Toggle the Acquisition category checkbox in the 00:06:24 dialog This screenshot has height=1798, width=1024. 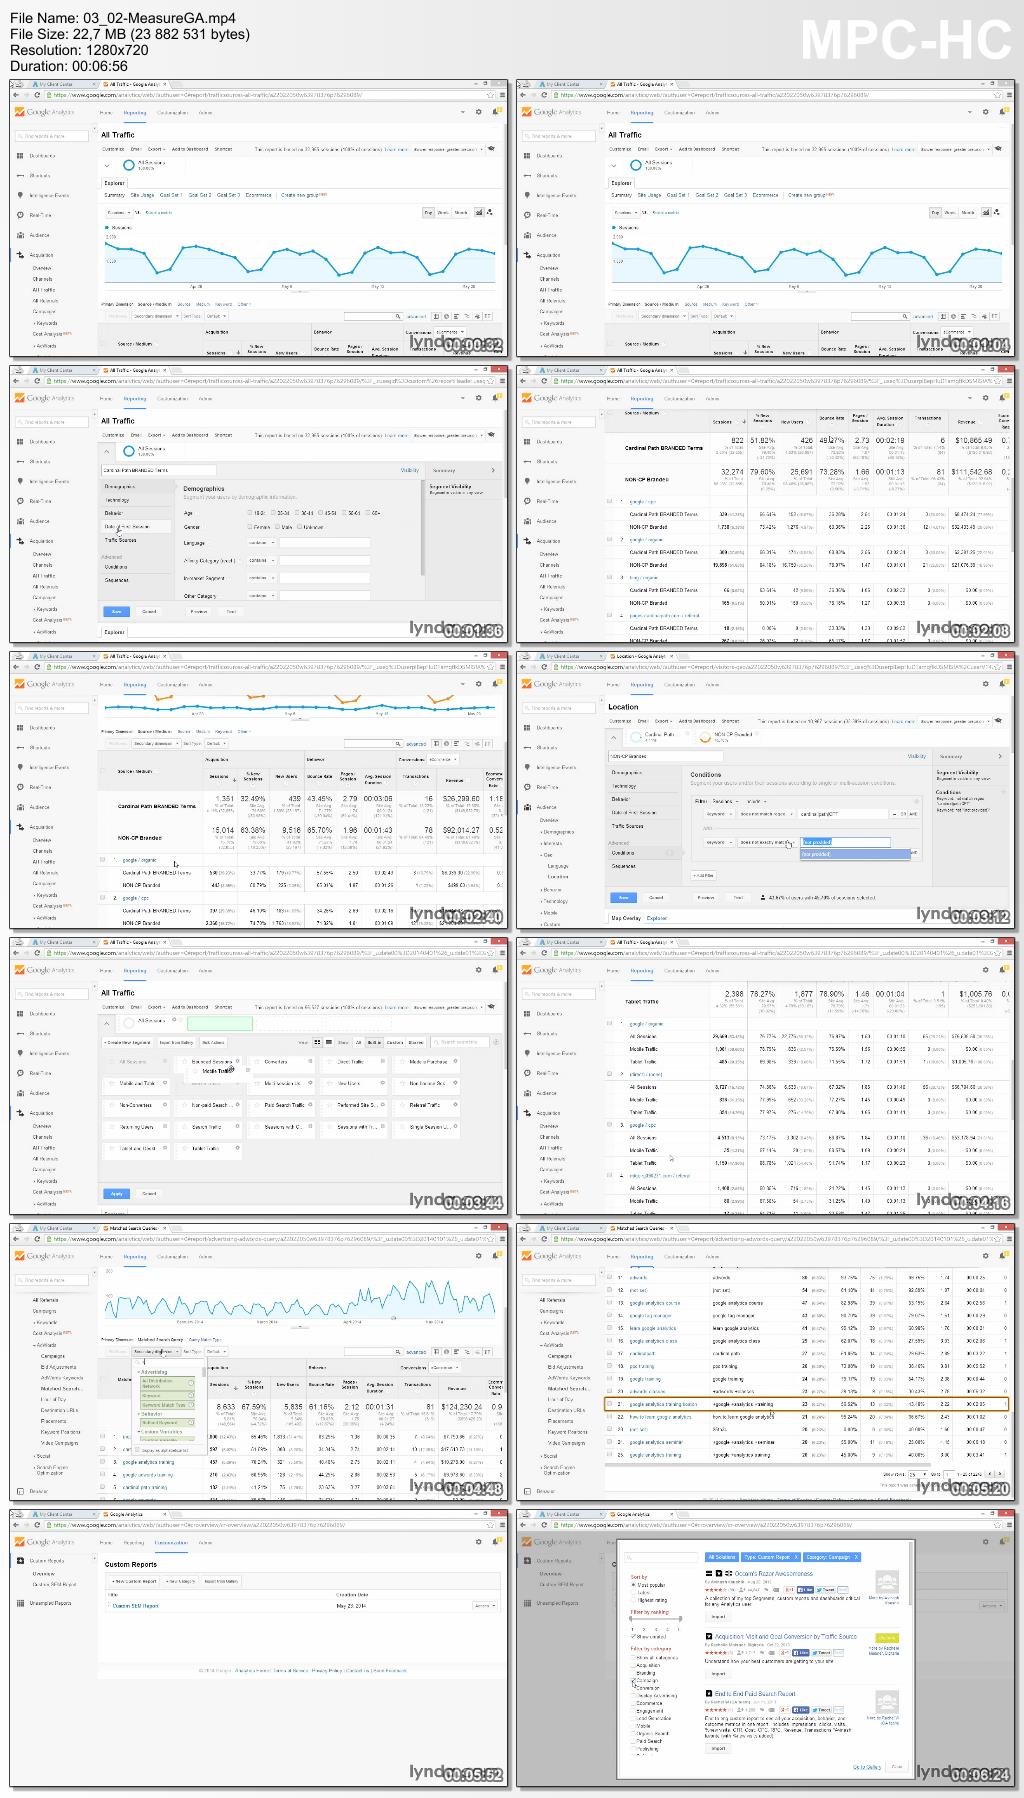pyautogui.click(x=633, y=1665)
